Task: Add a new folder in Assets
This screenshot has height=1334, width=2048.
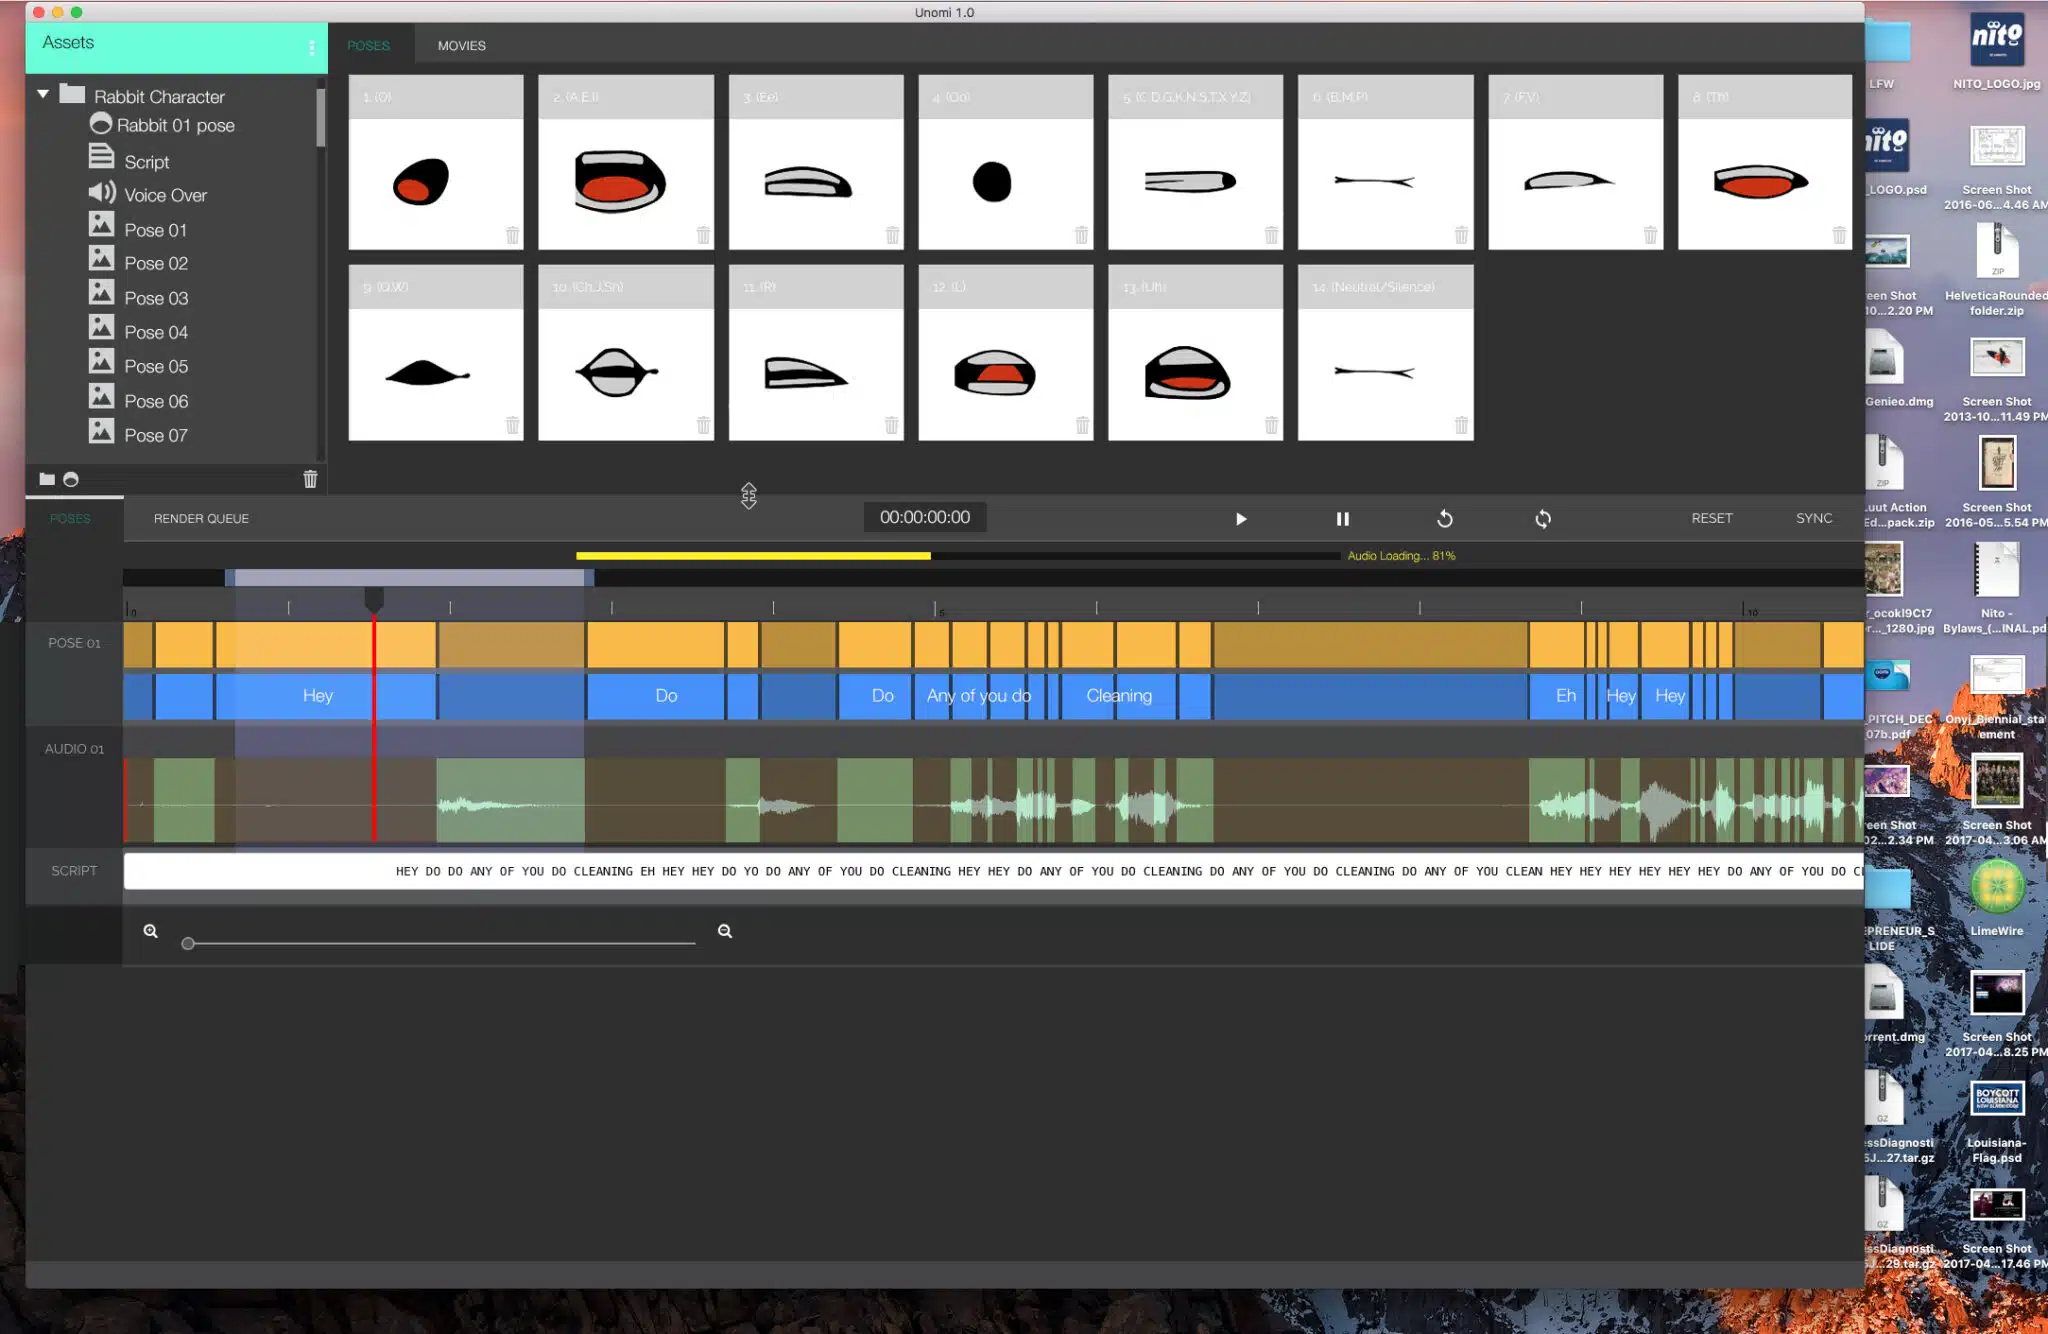Action: click(x=47, y=479)
